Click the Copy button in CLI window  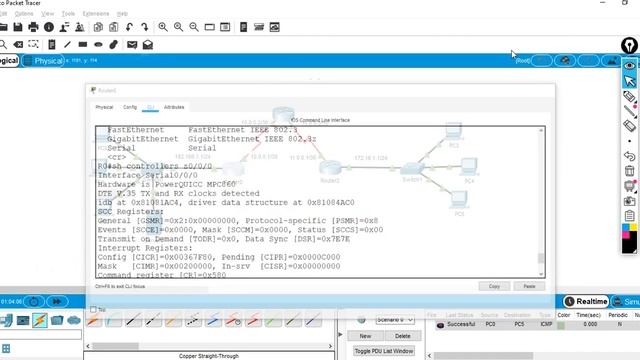pos(494,286)
